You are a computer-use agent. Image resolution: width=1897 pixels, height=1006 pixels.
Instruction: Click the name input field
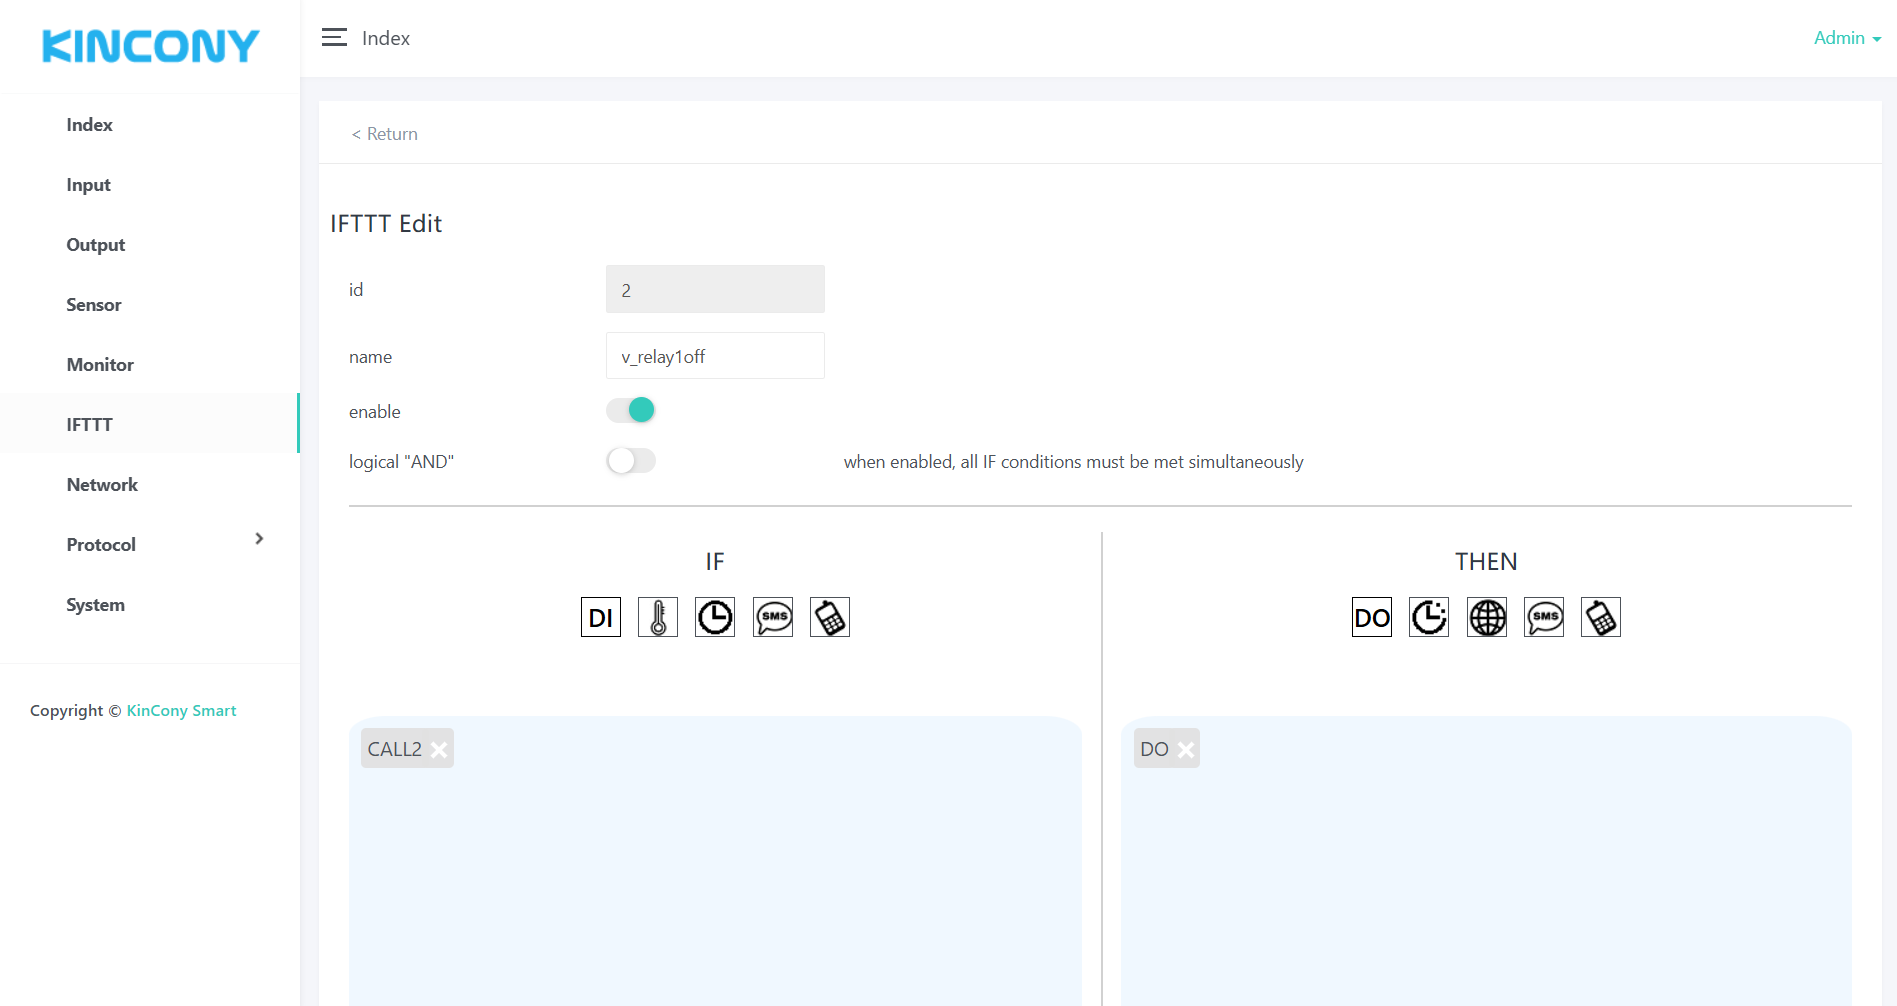tap(715, 356)
